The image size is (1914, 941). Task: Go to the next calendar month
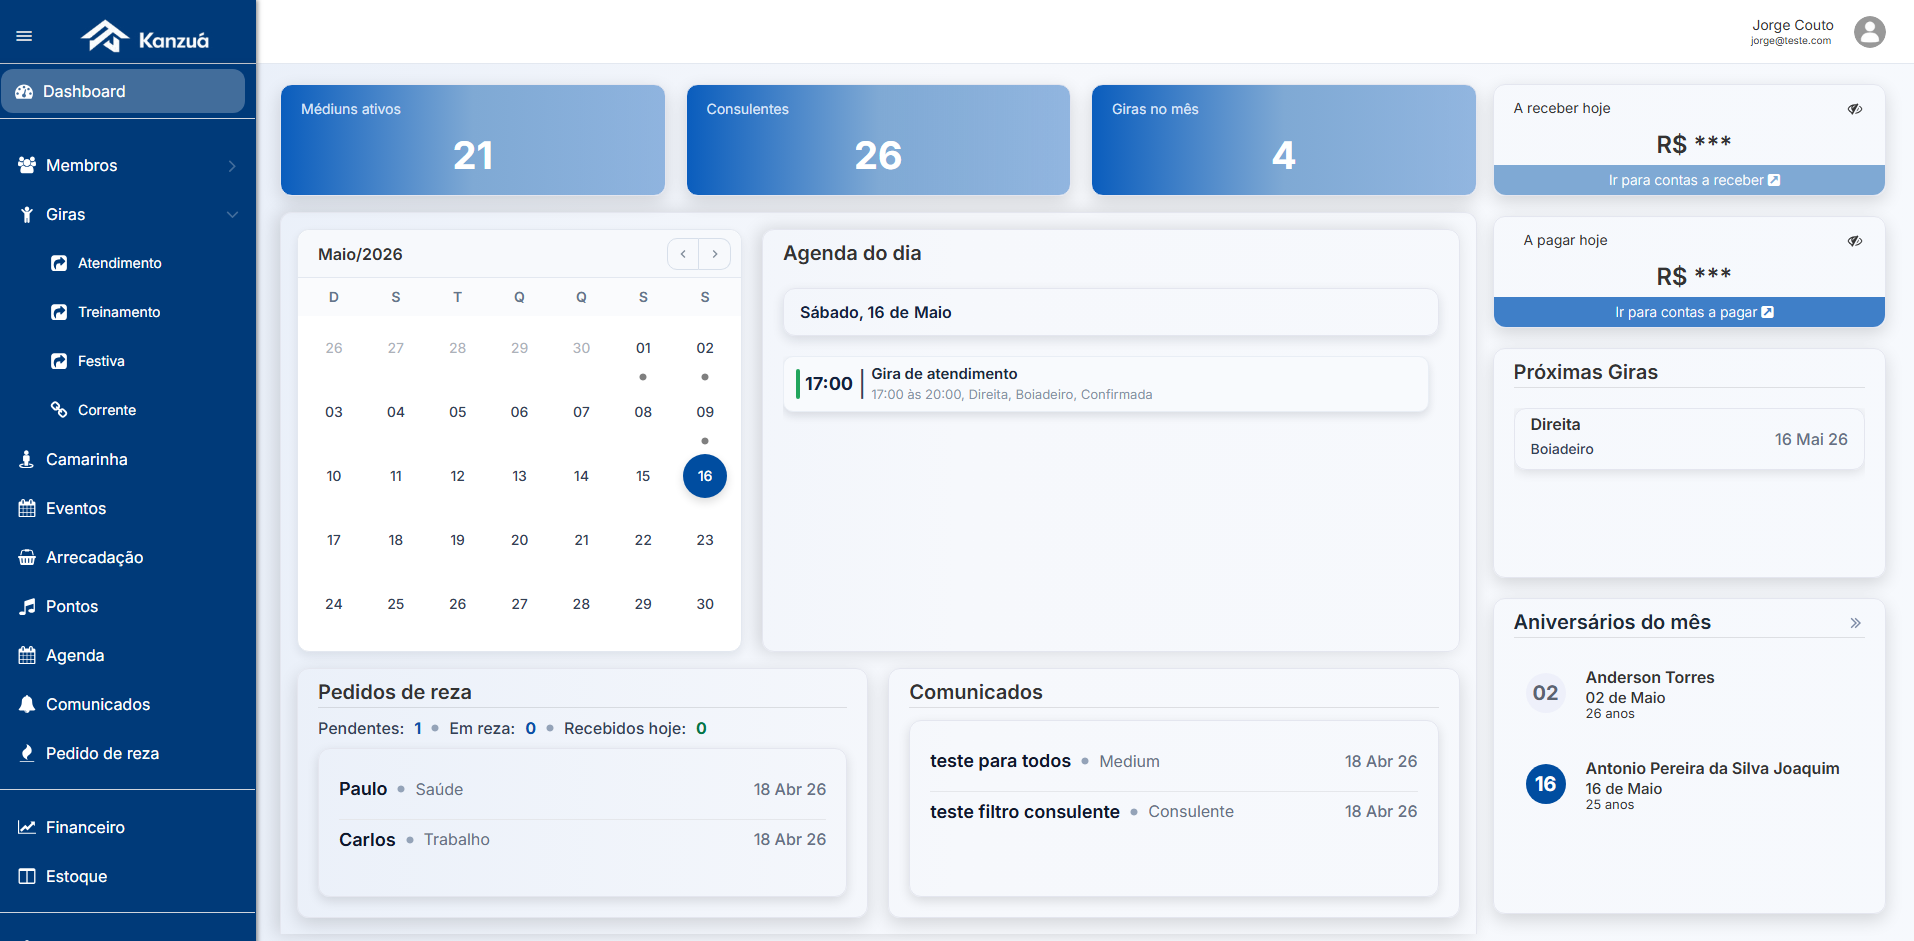click(715, 254)
